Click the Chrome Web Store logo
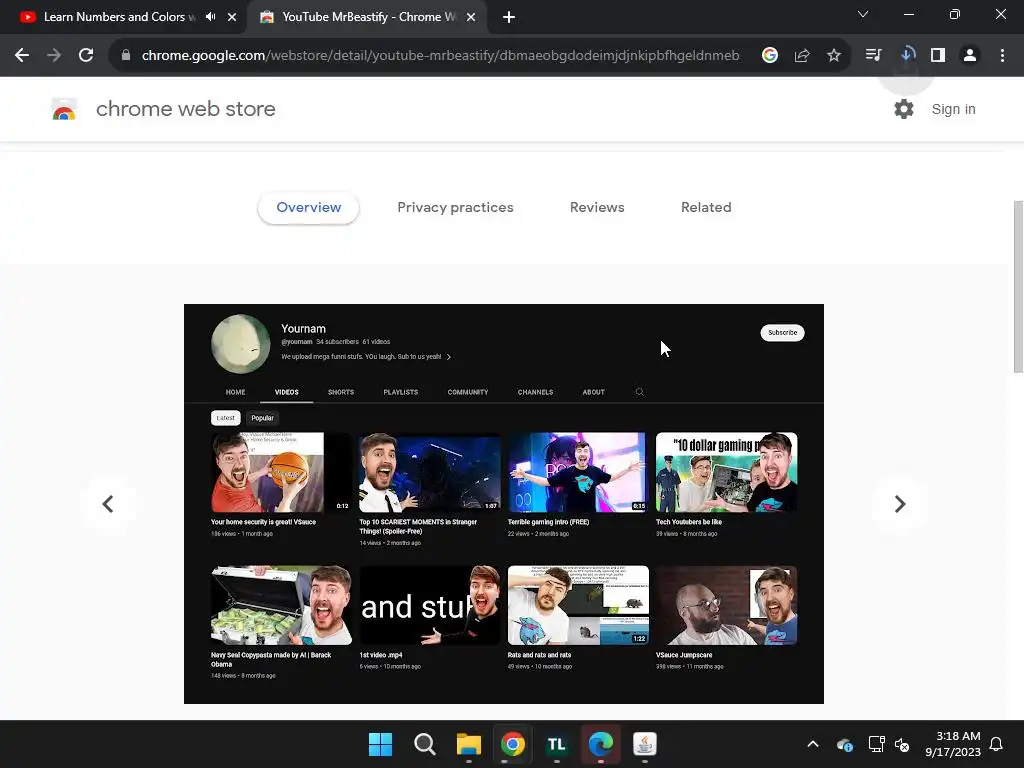1024x768 pixels. point(64,109)
